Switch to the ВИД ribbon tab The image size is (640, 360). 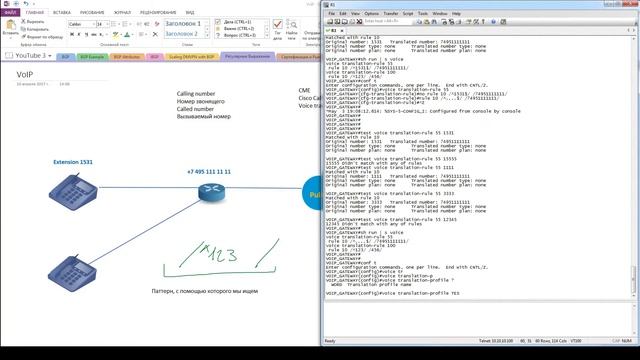pyautogui.click(x=190, y=13)
